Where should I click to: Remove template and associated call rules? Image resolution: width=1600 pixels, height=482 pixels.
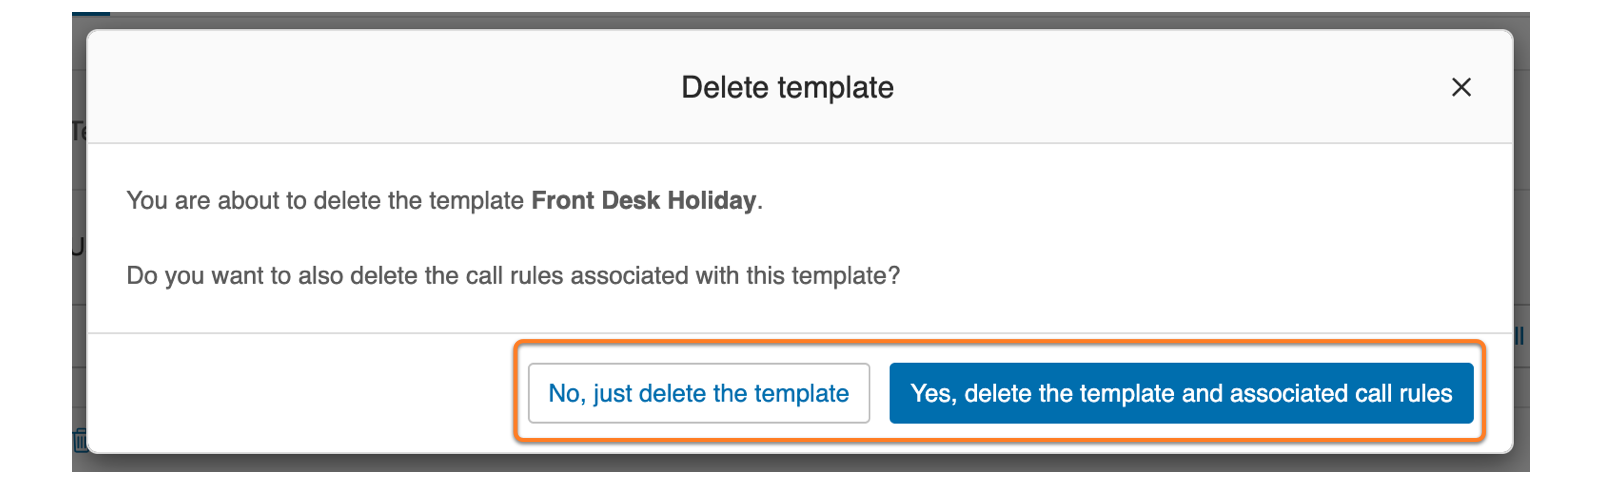tap(1180, 393)
